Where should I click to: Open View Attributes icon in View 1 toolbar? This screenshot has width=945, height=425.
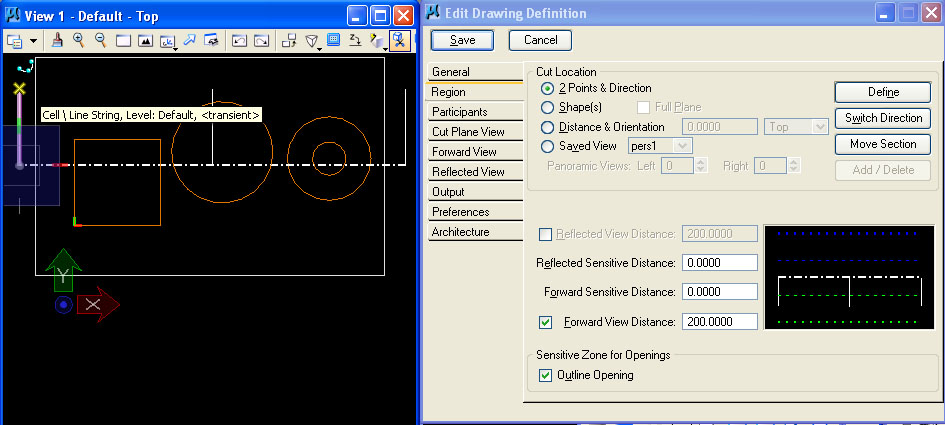14,41
